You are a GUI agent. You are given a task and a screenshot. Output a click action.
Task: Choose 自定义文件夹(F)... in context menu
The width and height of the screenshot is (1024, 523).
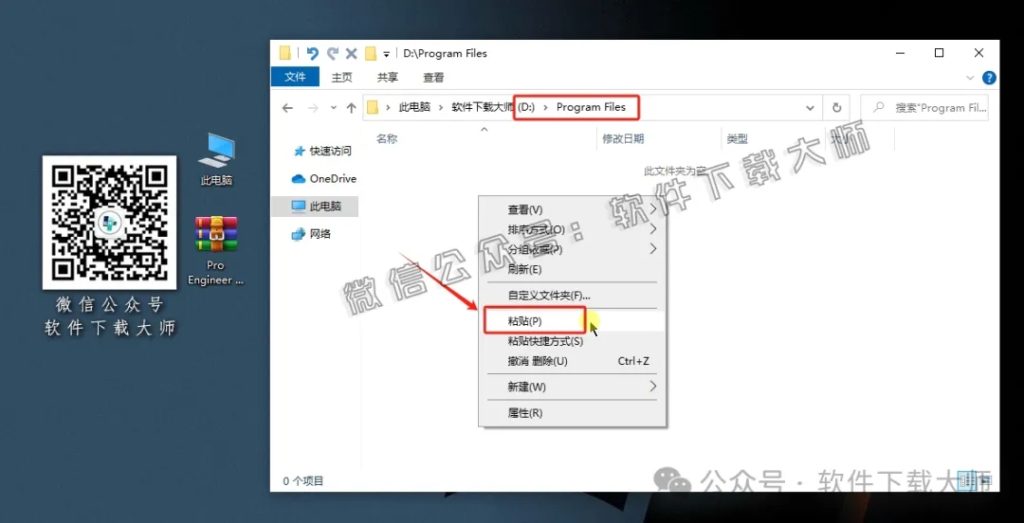(573, 295)
